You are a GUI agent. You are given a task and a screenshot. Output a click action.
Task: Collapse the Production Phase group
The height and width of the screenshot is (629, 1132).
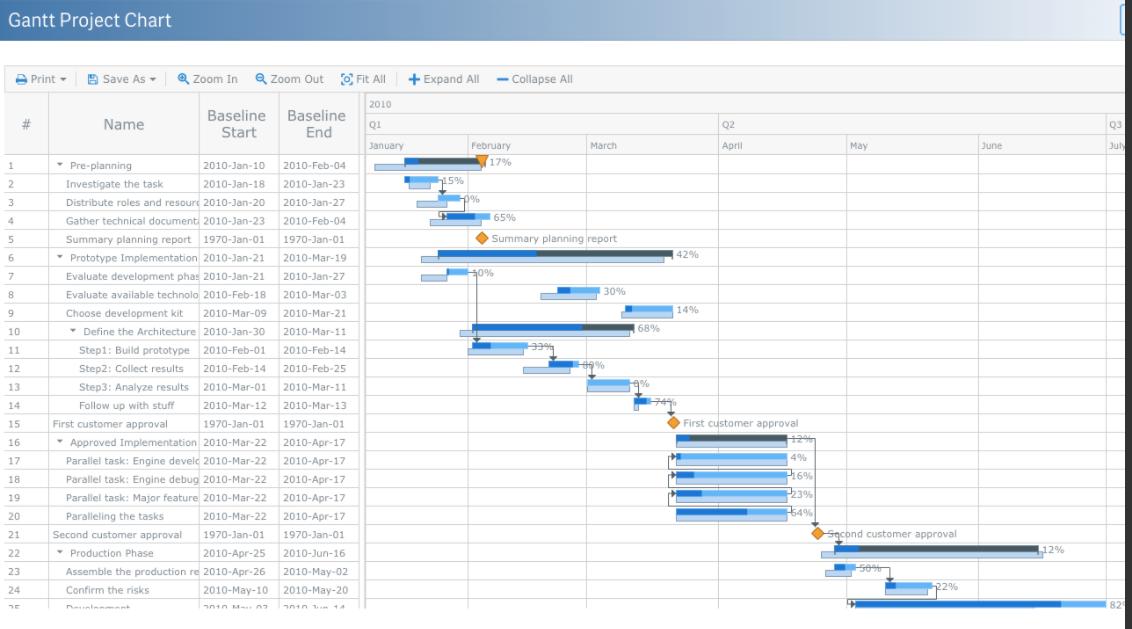click(60, 553)
